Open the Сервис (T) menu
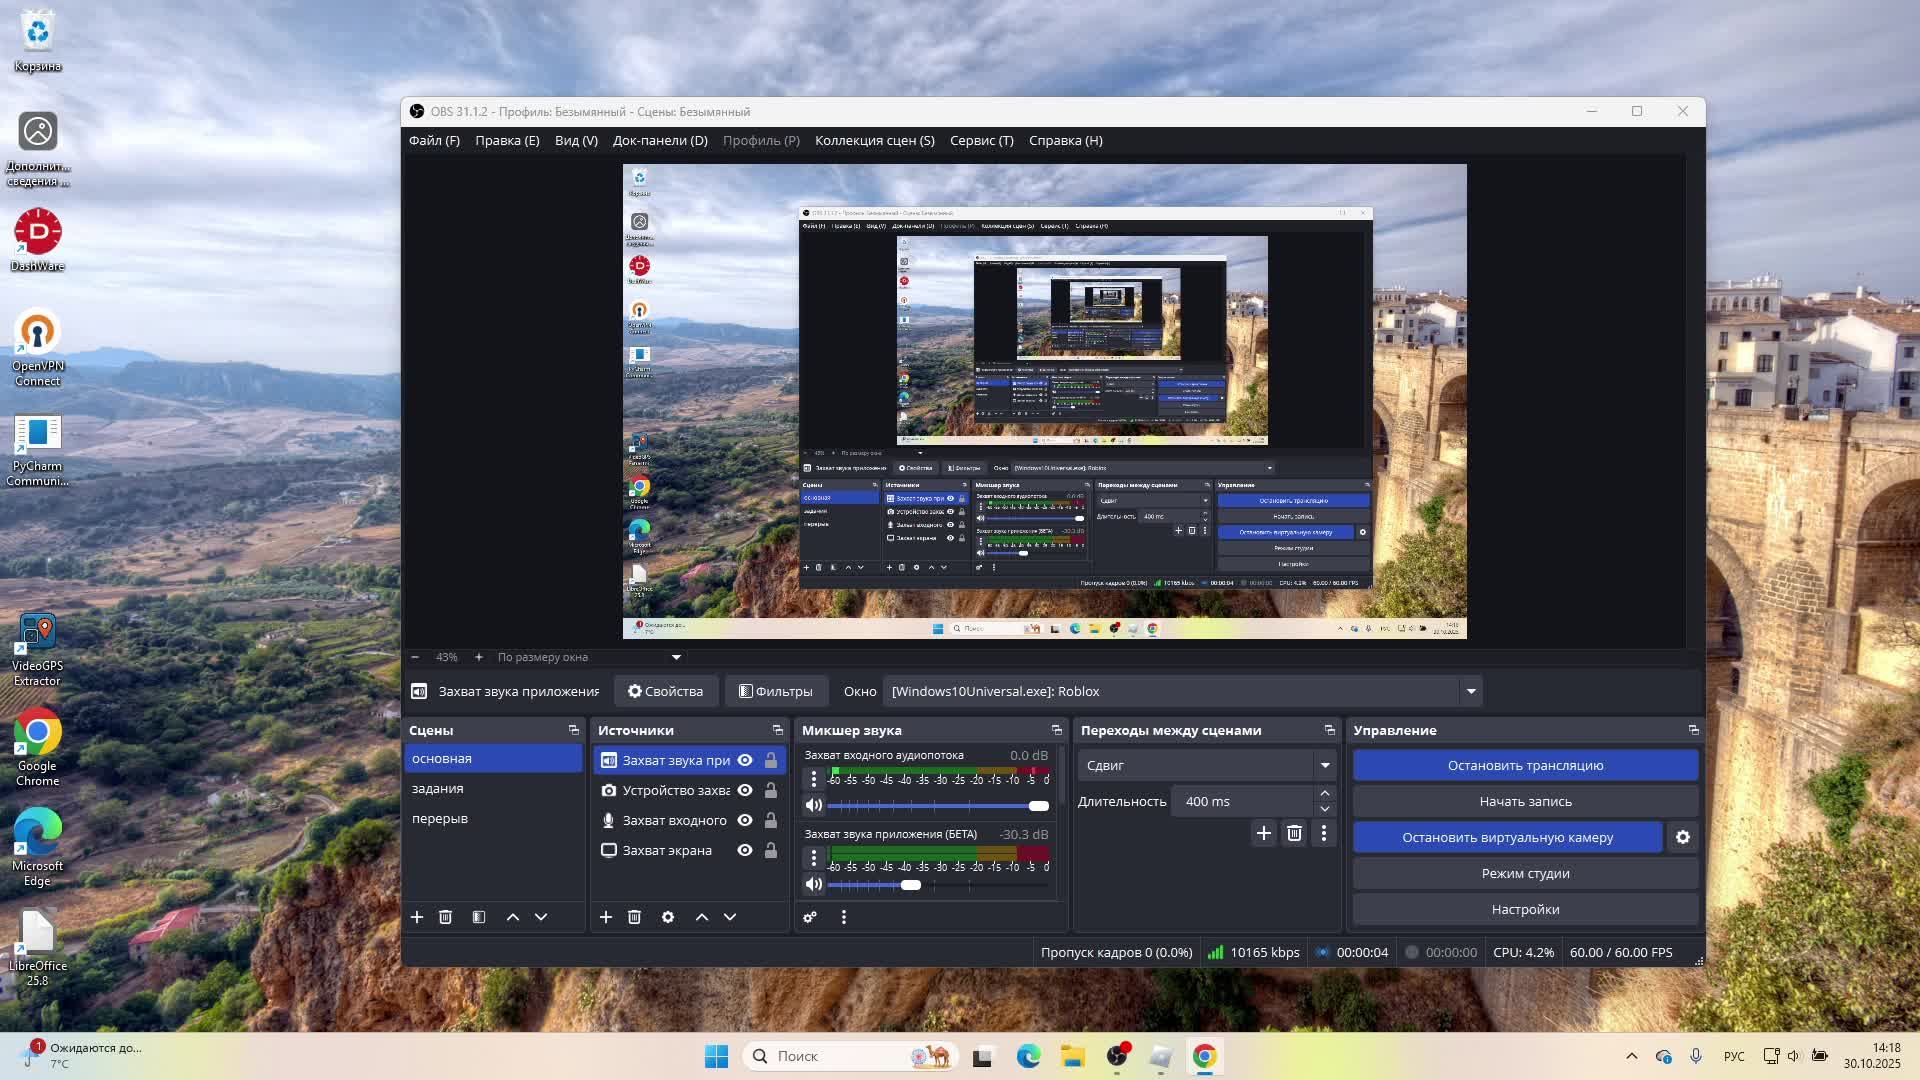Viewport: 1920px width, 1080px height. [x=981, y=140]
